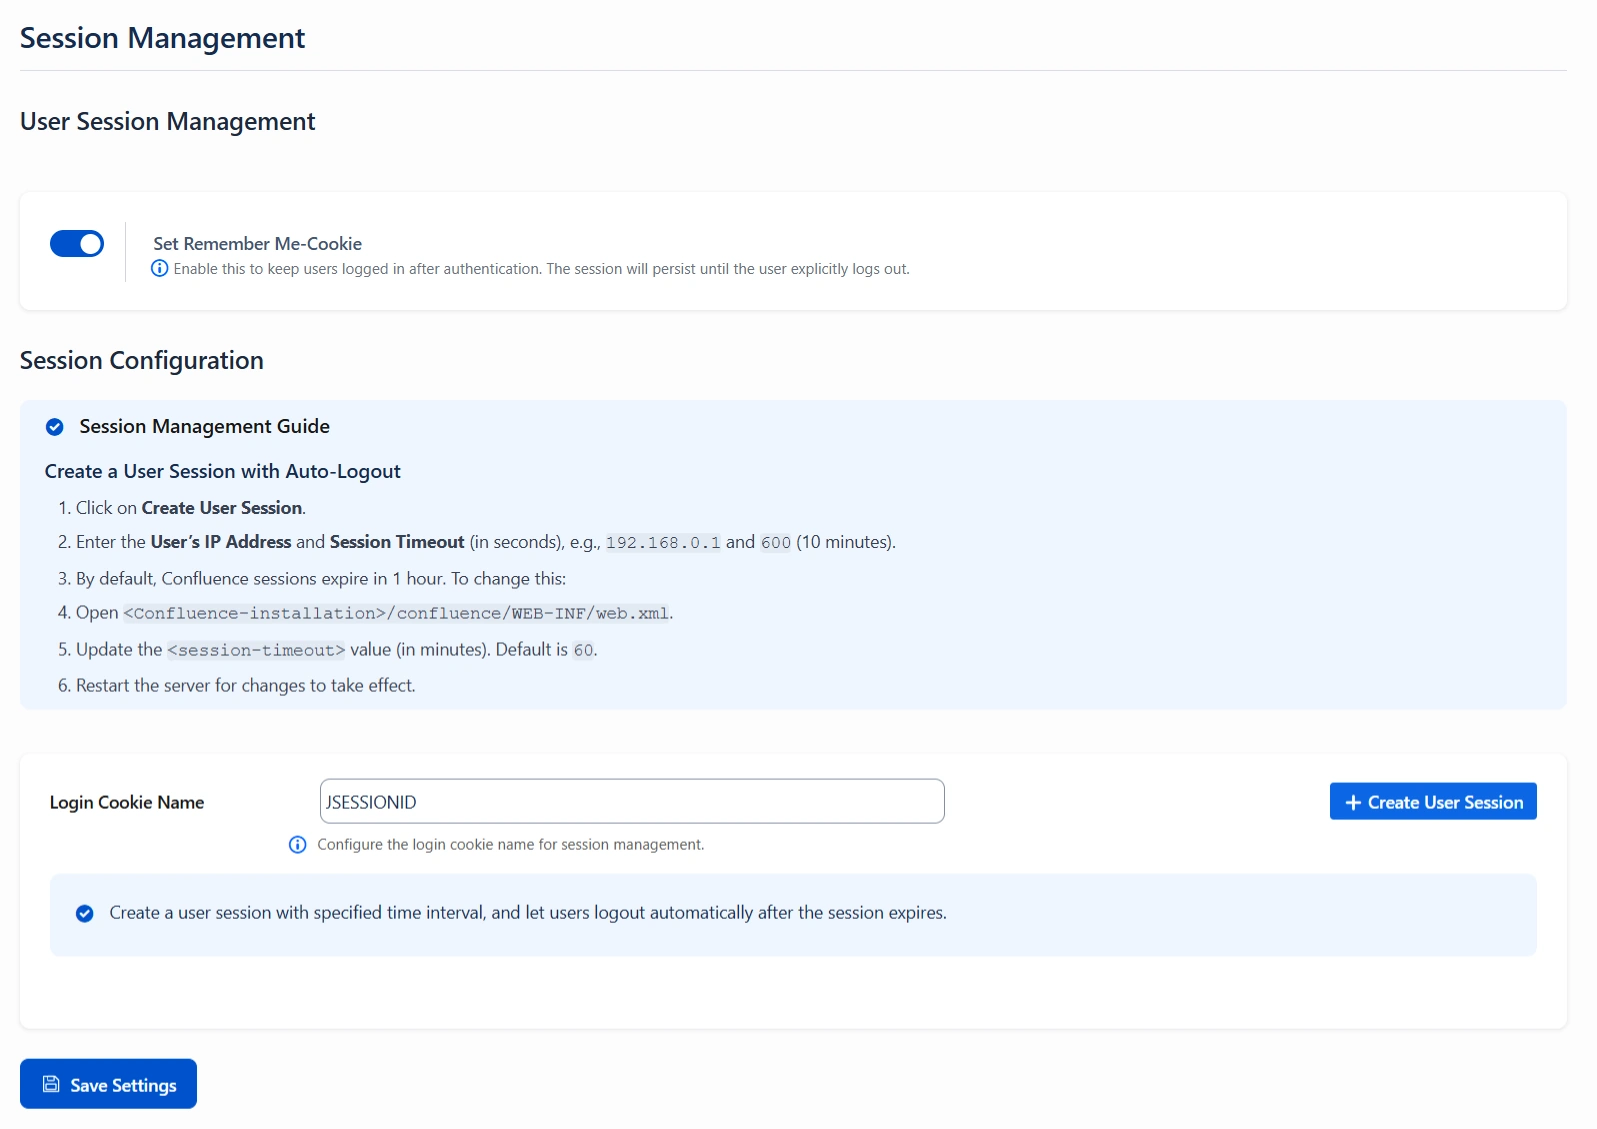The image size is (1597, 1129).
Task: Click the default value 60 code
Action: click(x=584, y=651)
